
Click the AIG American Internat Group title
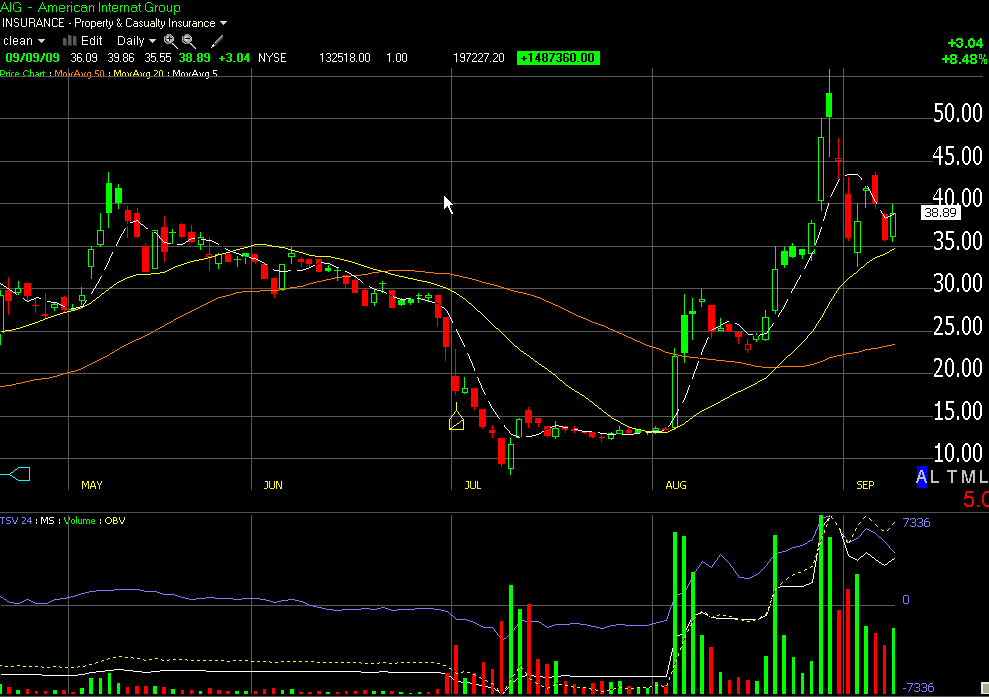tap(91, 8)
